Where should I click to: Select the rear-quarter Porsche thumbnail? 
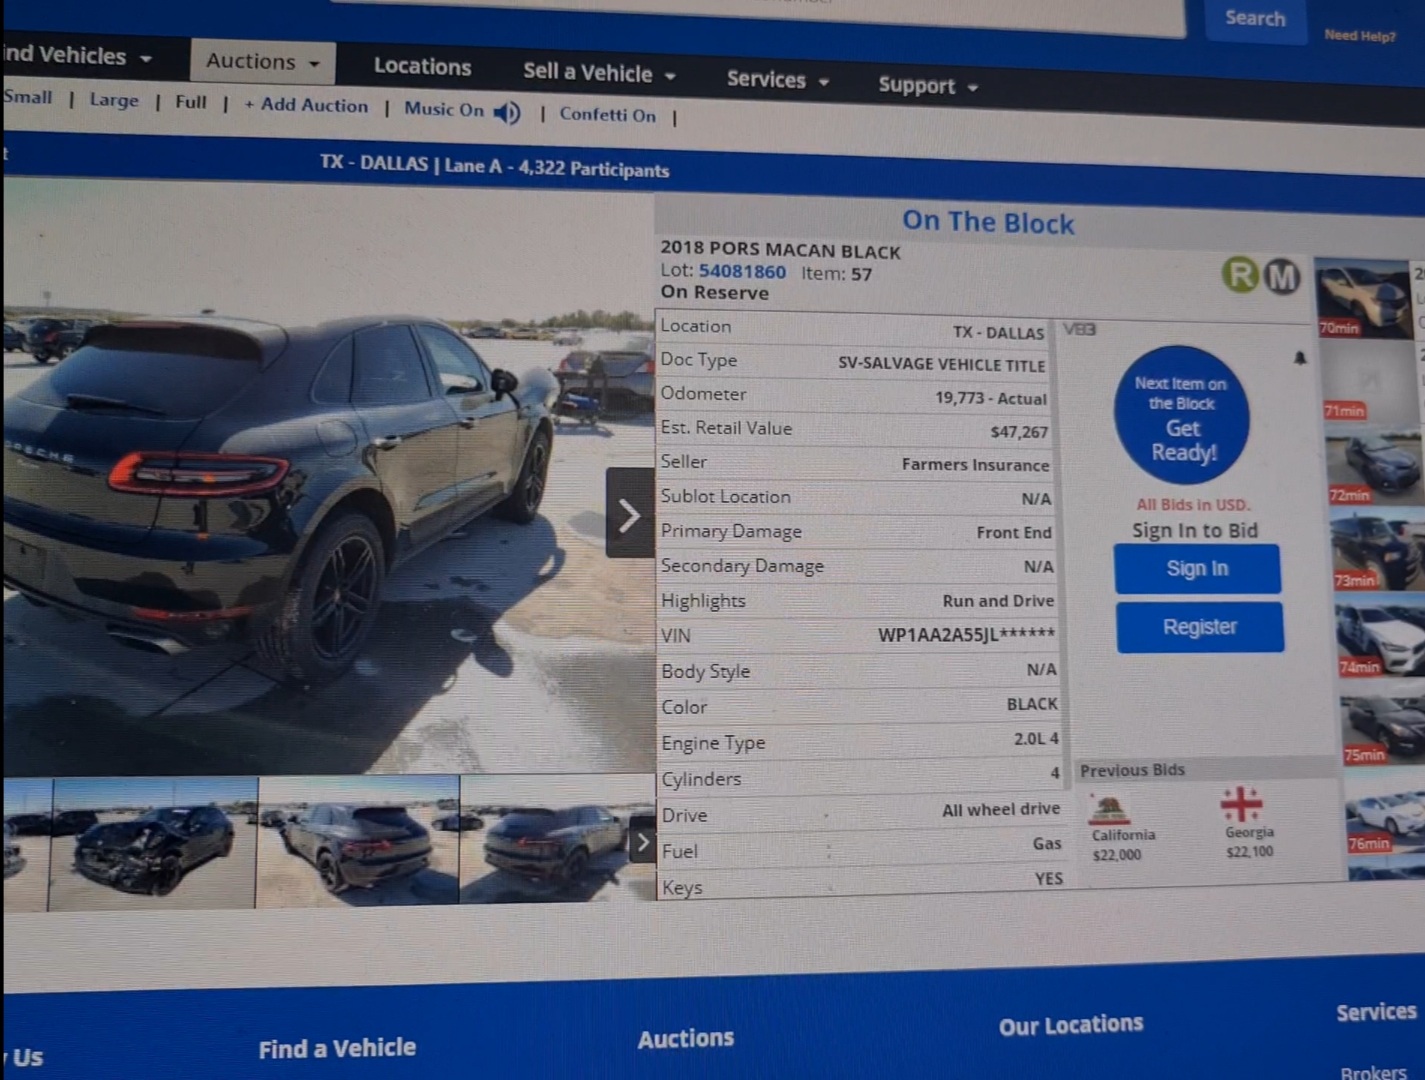point(358,842)
